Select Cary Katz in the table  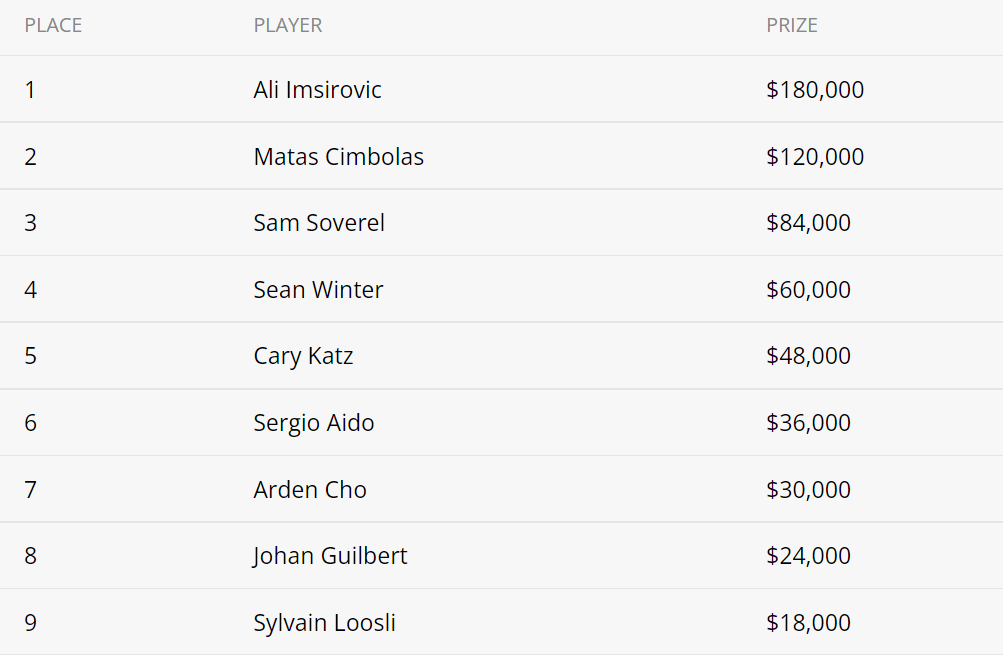click(x=303, y=356)
